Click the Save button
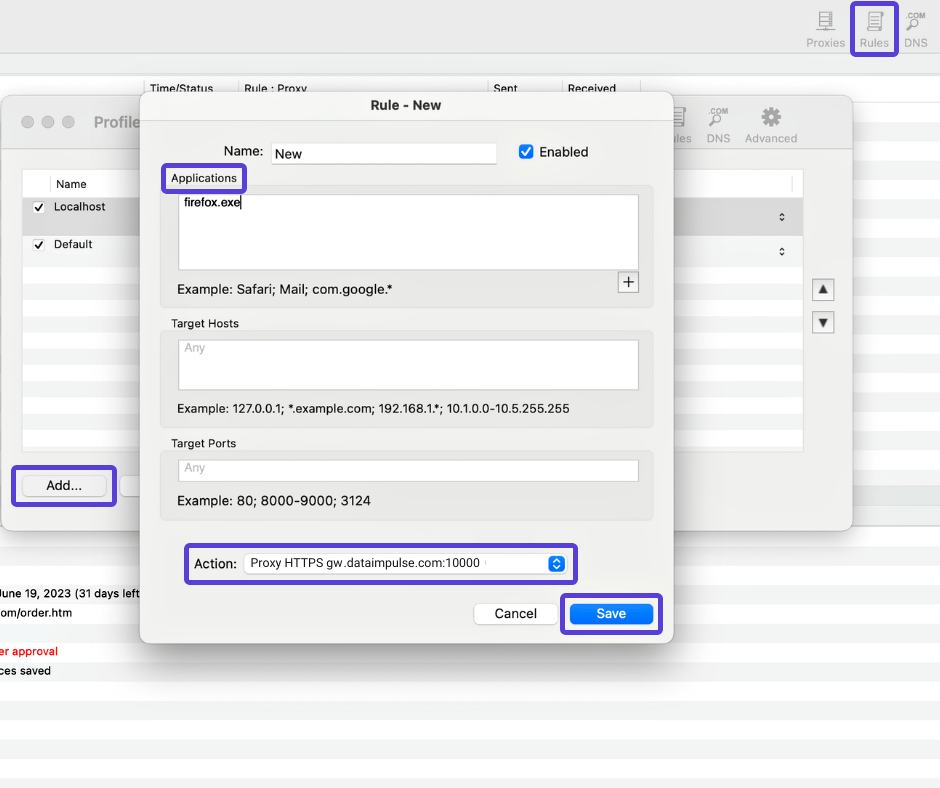 (x=611, y=613)
